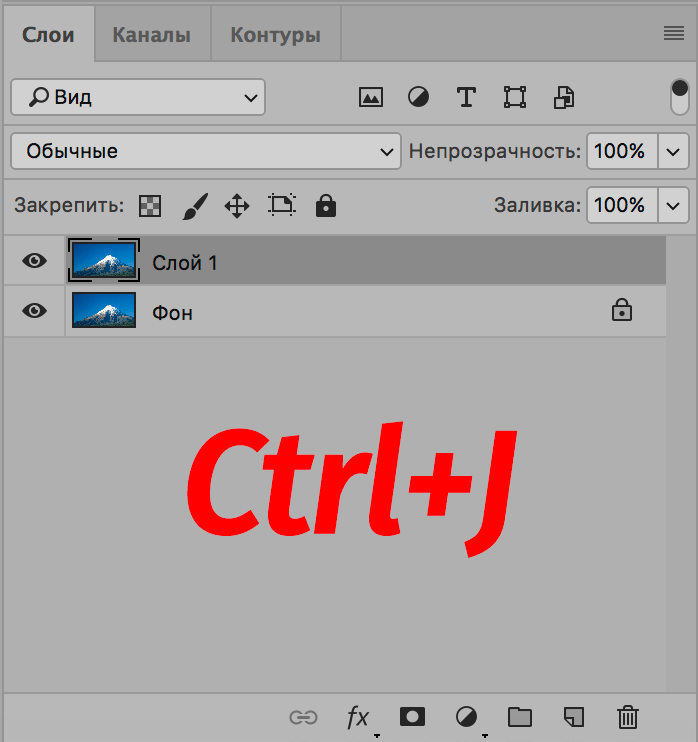Click the shape layer filter icon
Screen dimensions: 698x742
pos(515,97)
